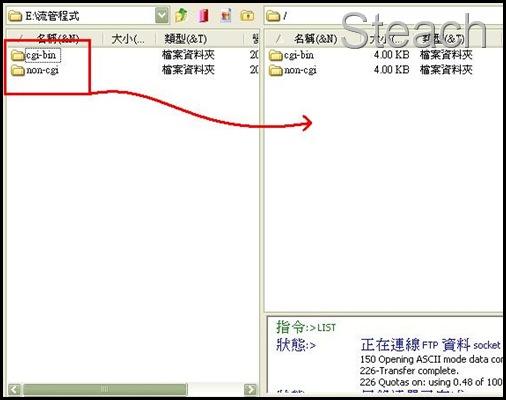
Task: Click the local pane horizontal scrollbar thumb
Action: [105, 389]
